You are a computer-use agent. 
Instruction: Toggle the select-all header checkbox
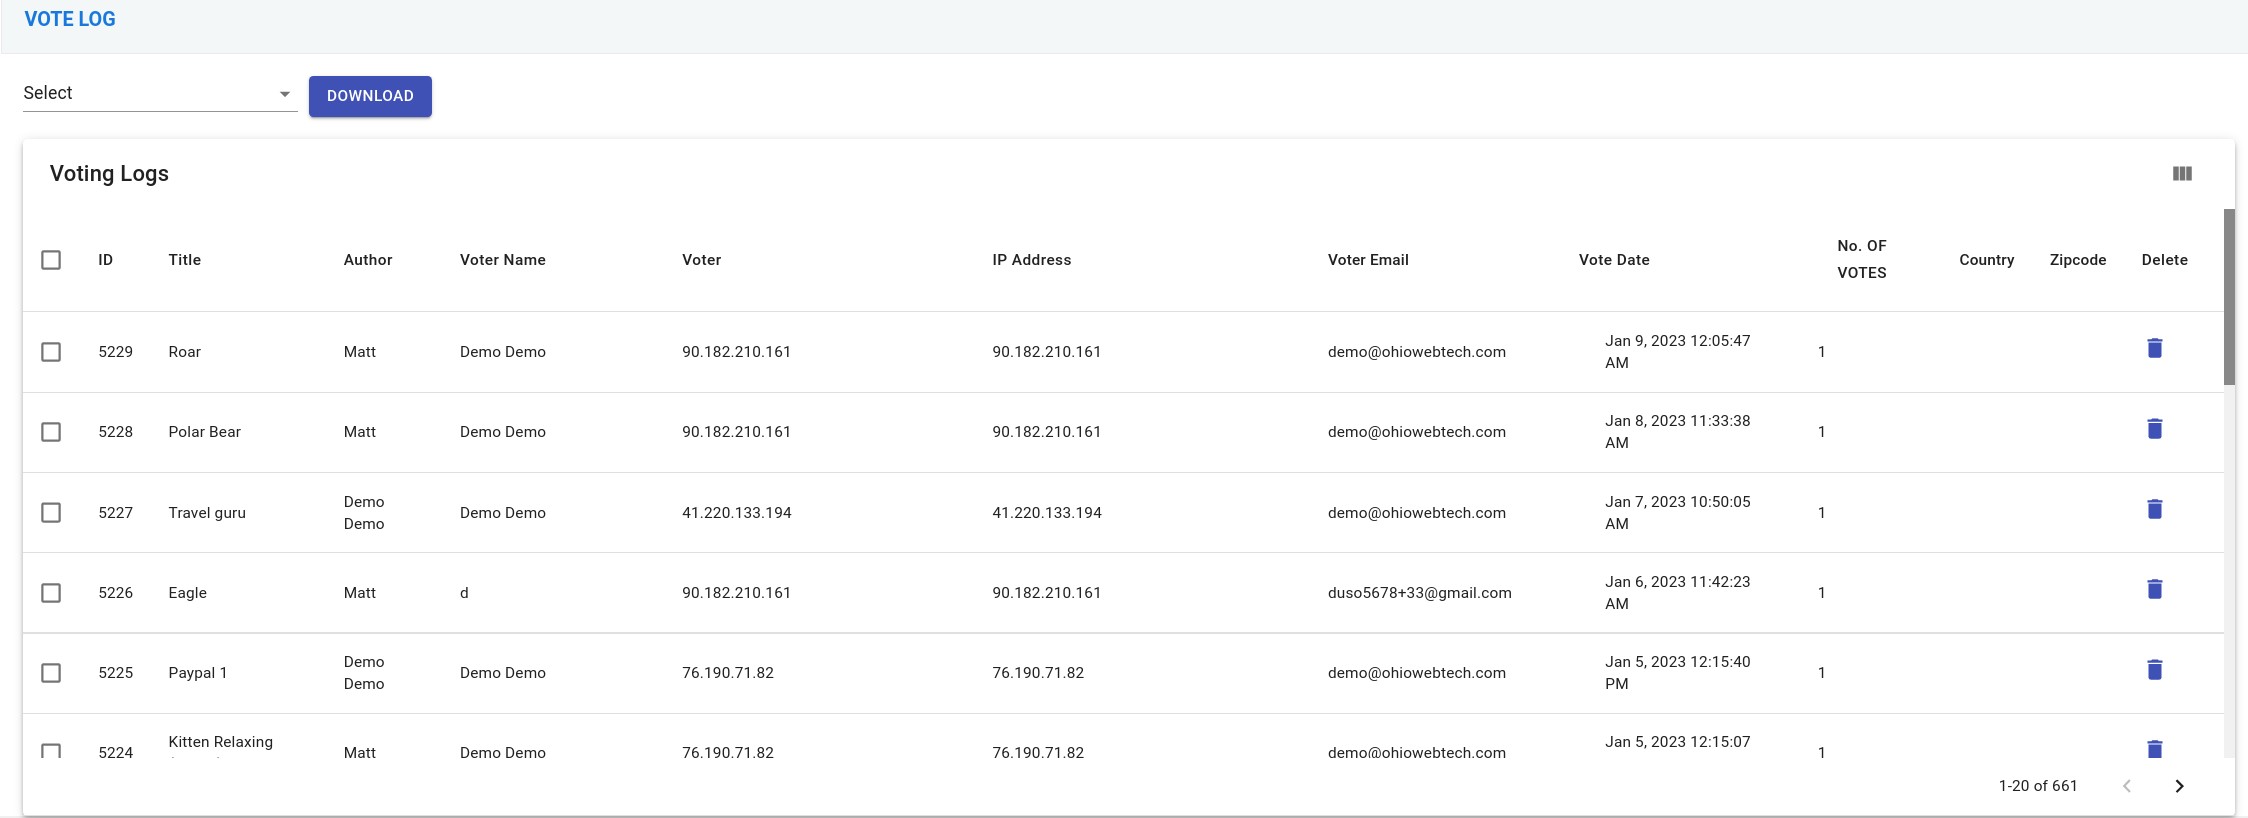tap(51, 260)
